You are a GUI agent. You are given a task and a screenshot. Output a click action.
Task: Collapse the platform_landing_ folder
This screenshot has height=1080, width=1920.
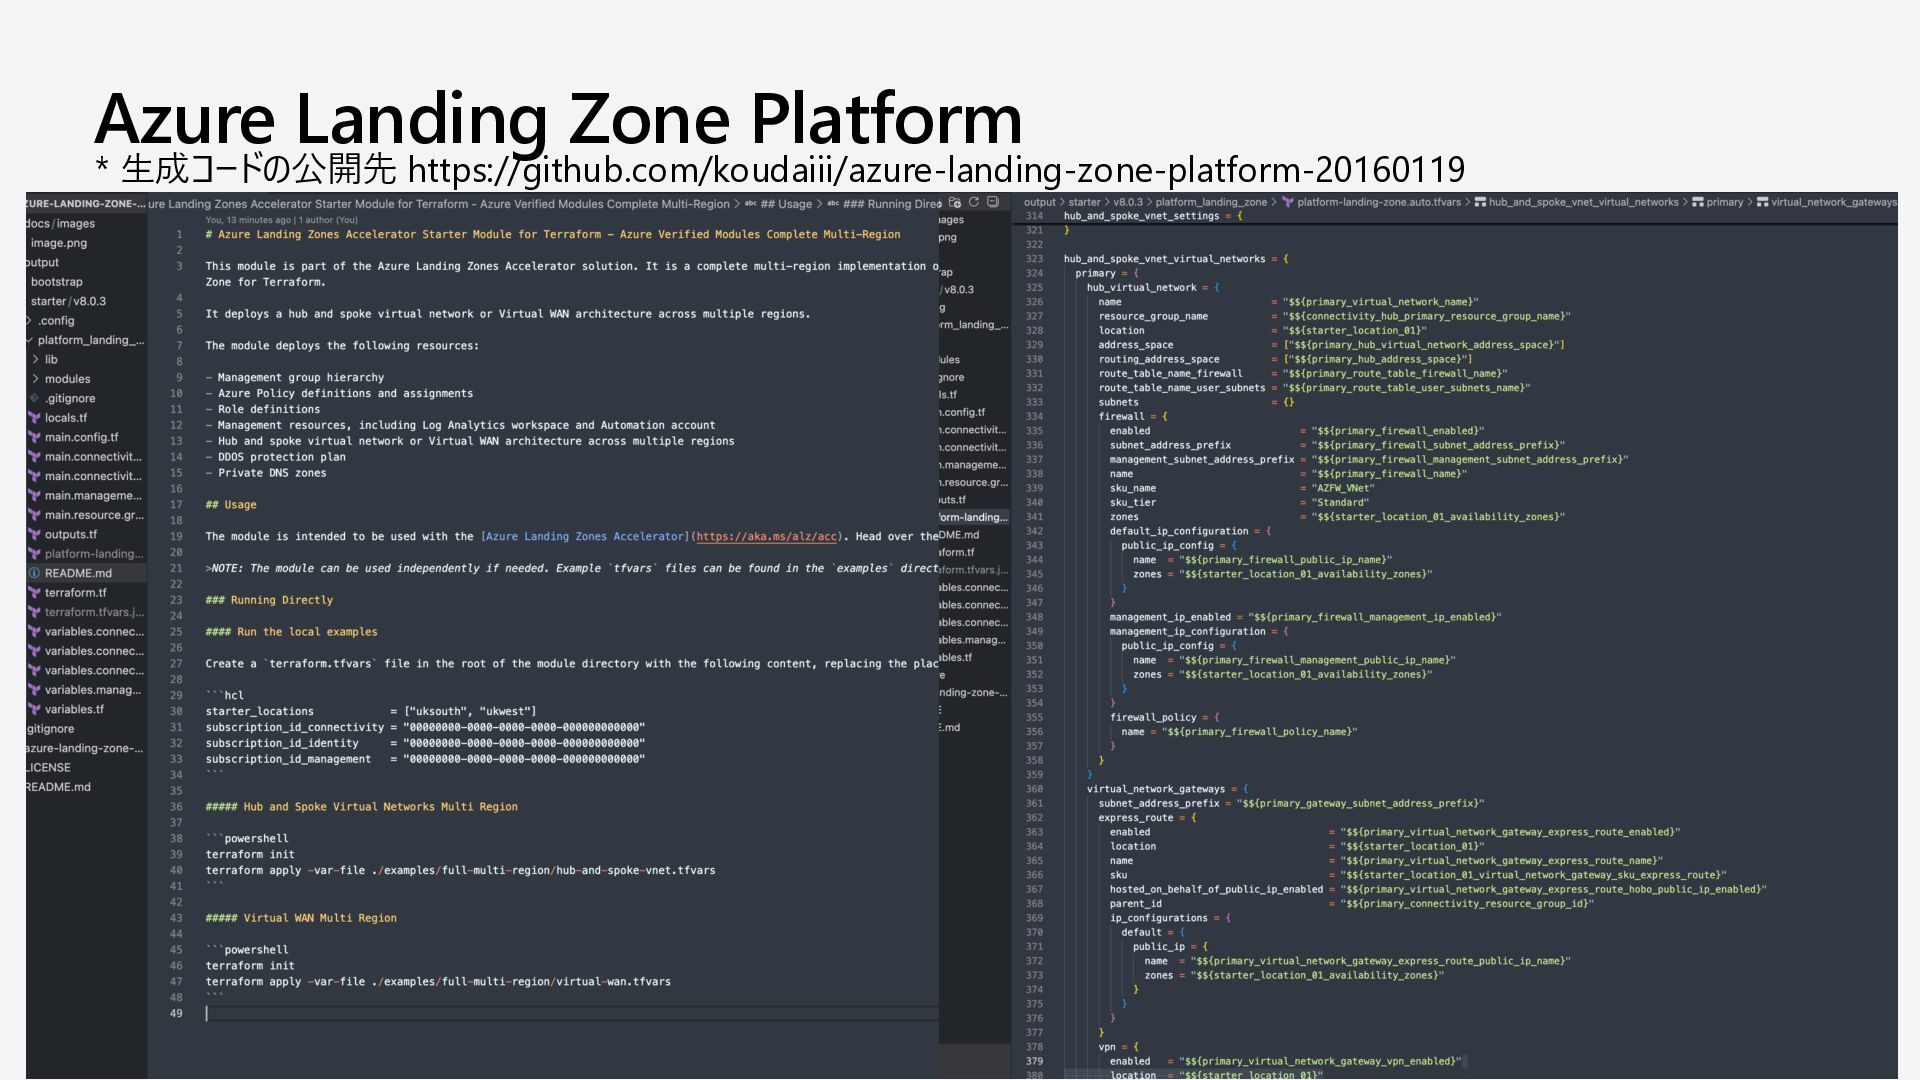coord(30,340)
